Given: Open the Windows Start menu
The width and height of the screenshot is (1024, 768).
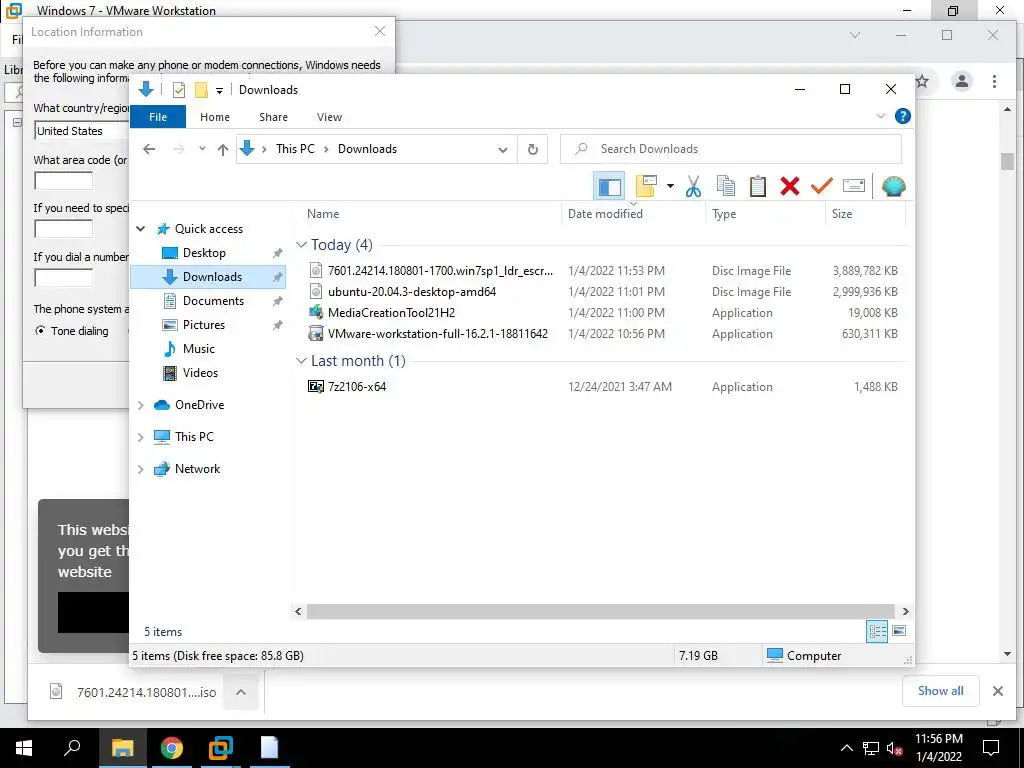Looking at the screenshot, I should 24,748.
